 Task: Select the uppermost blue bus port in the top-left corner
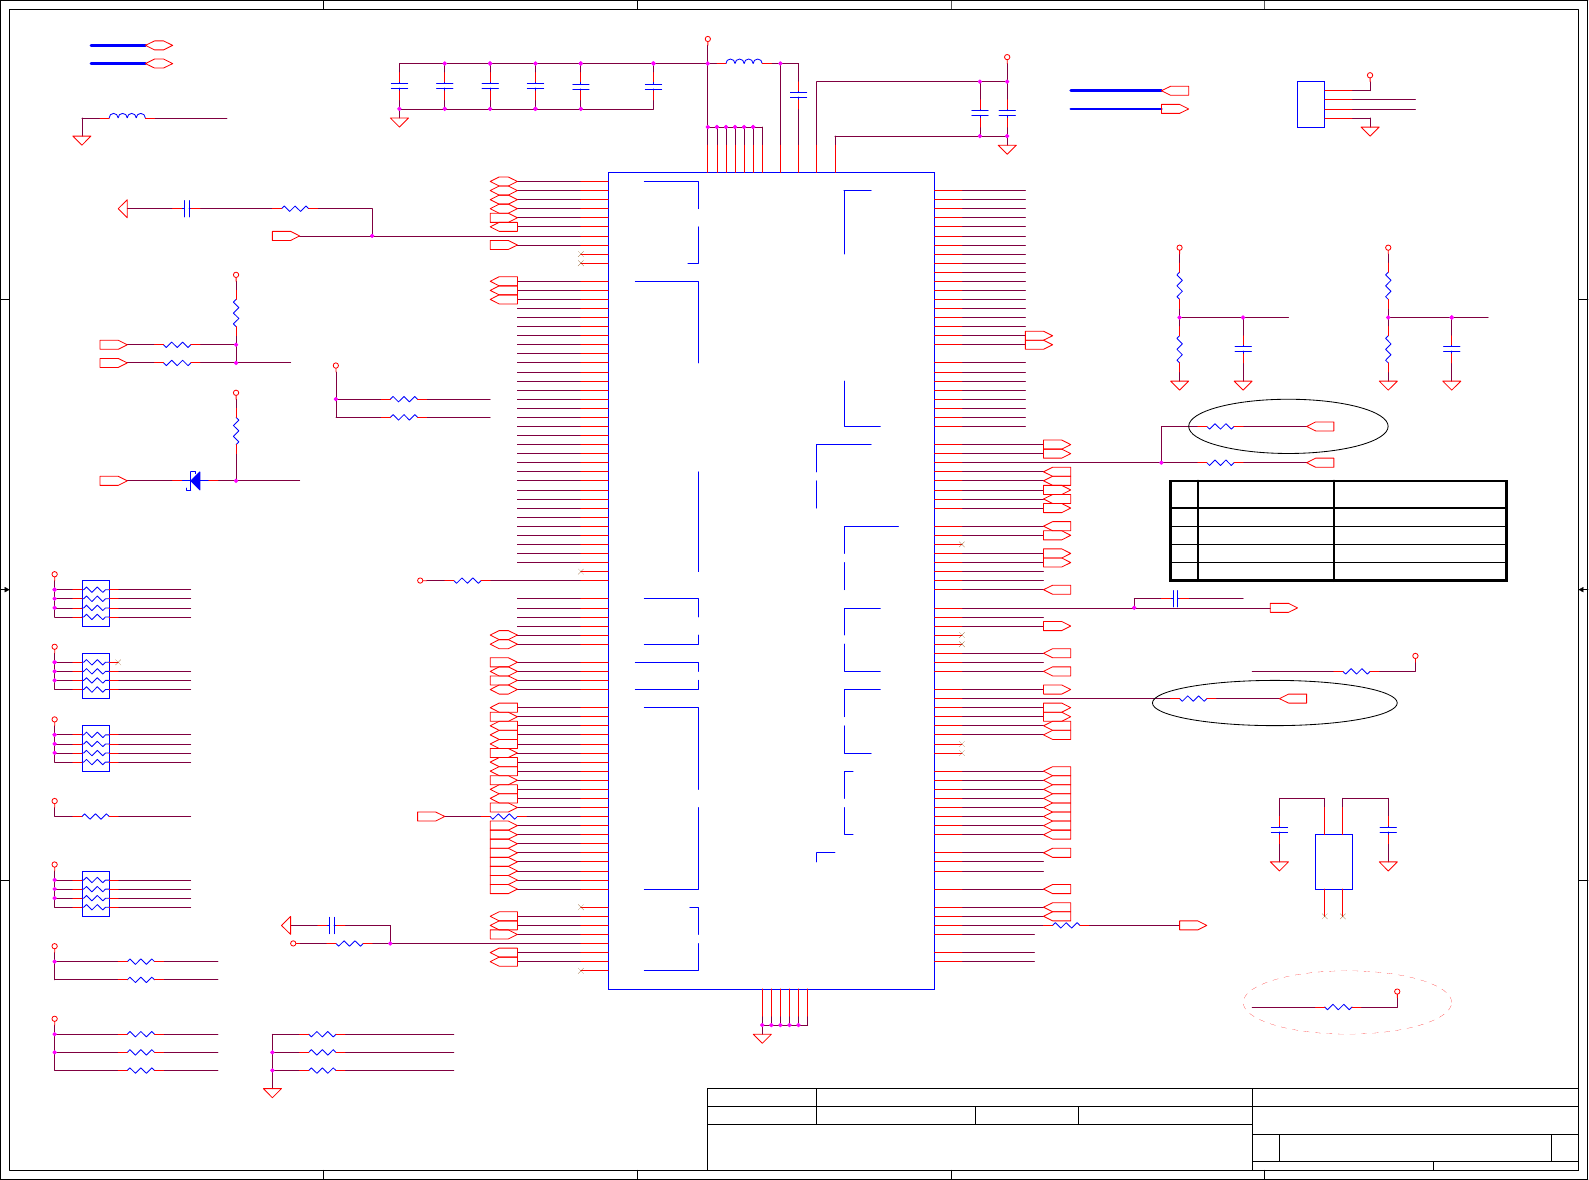tap(159, 45)
